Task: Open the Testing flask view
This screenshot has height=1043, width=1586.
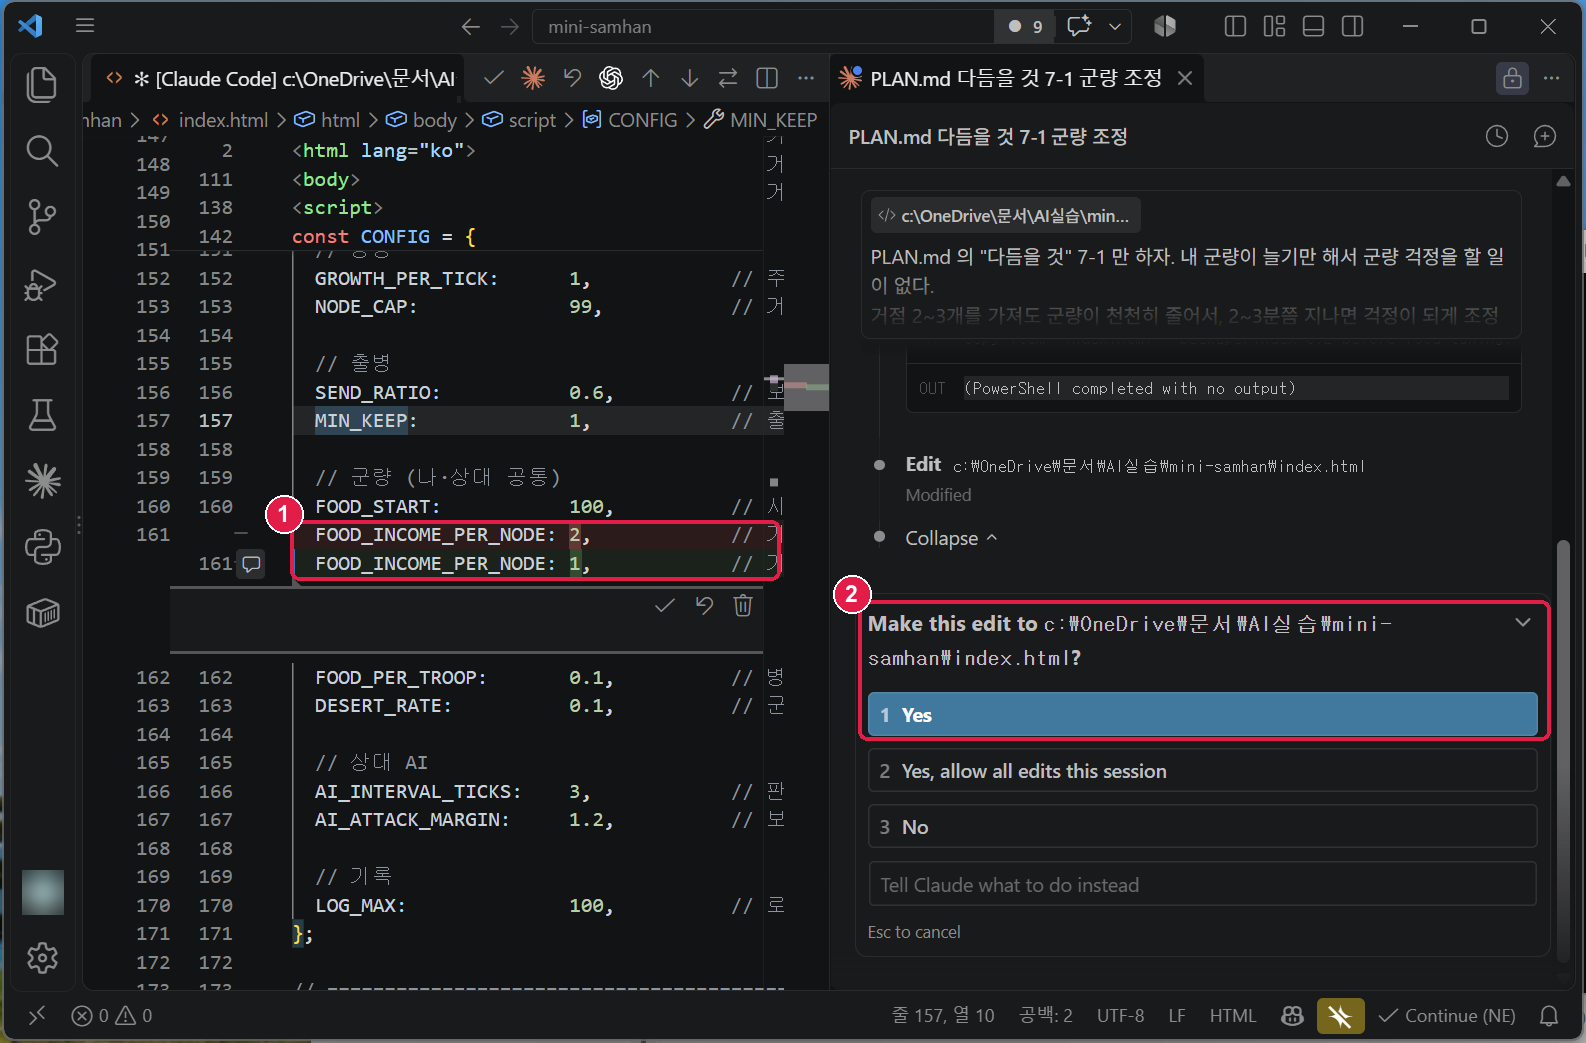Action: click(x=42, y=415)
